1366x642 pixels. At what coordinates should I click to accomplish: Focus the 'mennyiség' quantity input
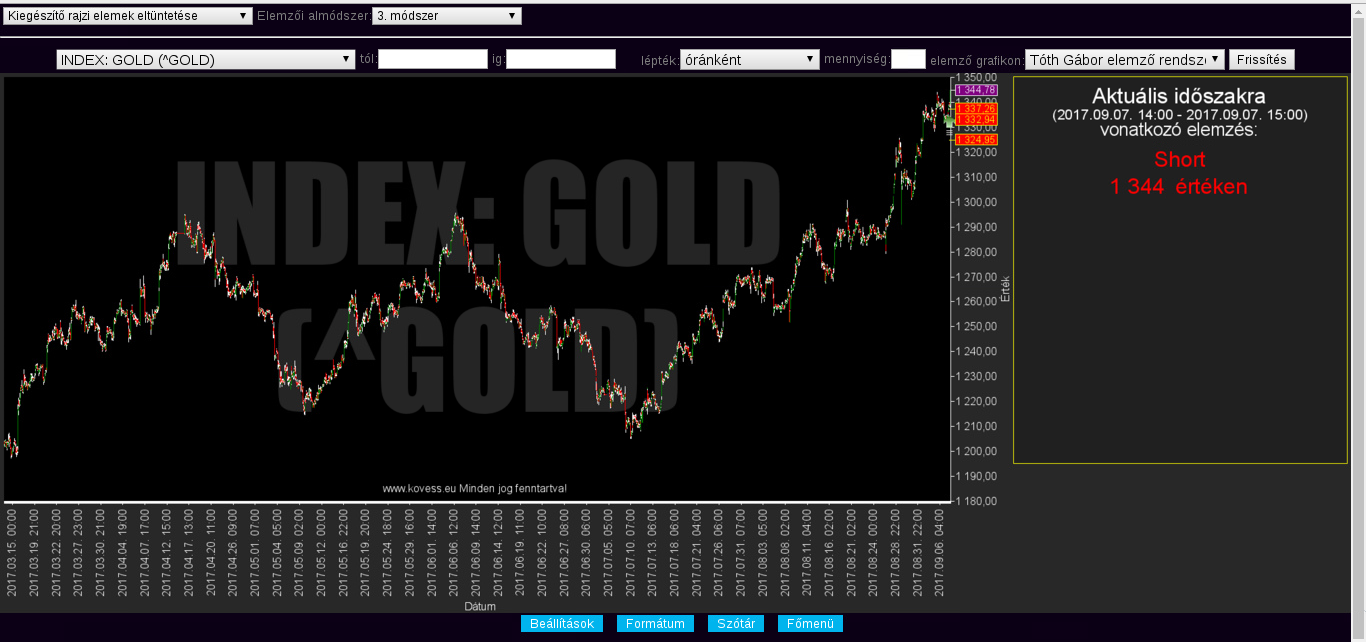click(x=908, y=60)
